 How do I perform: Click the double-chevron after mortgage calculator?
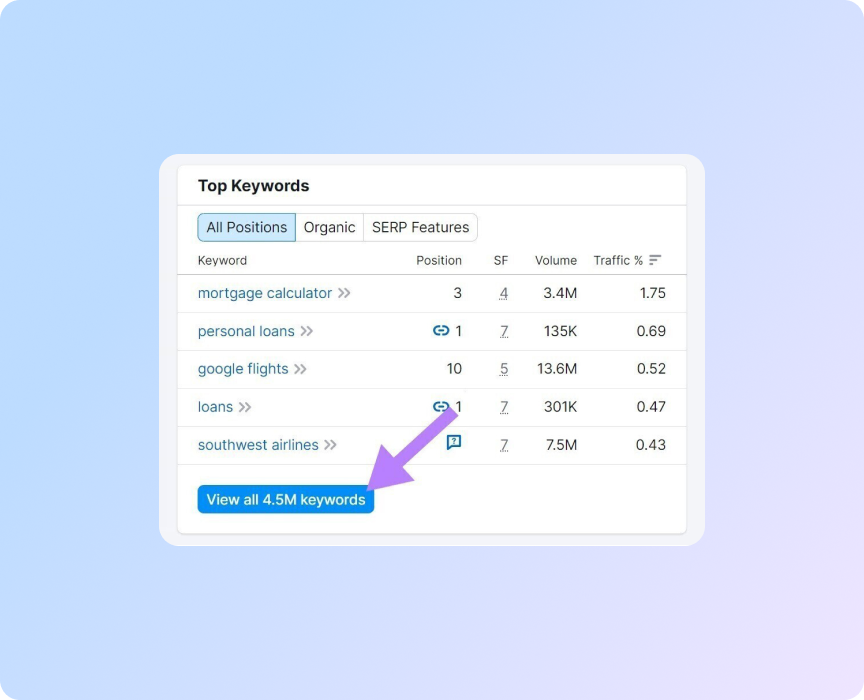click(345, 293)
